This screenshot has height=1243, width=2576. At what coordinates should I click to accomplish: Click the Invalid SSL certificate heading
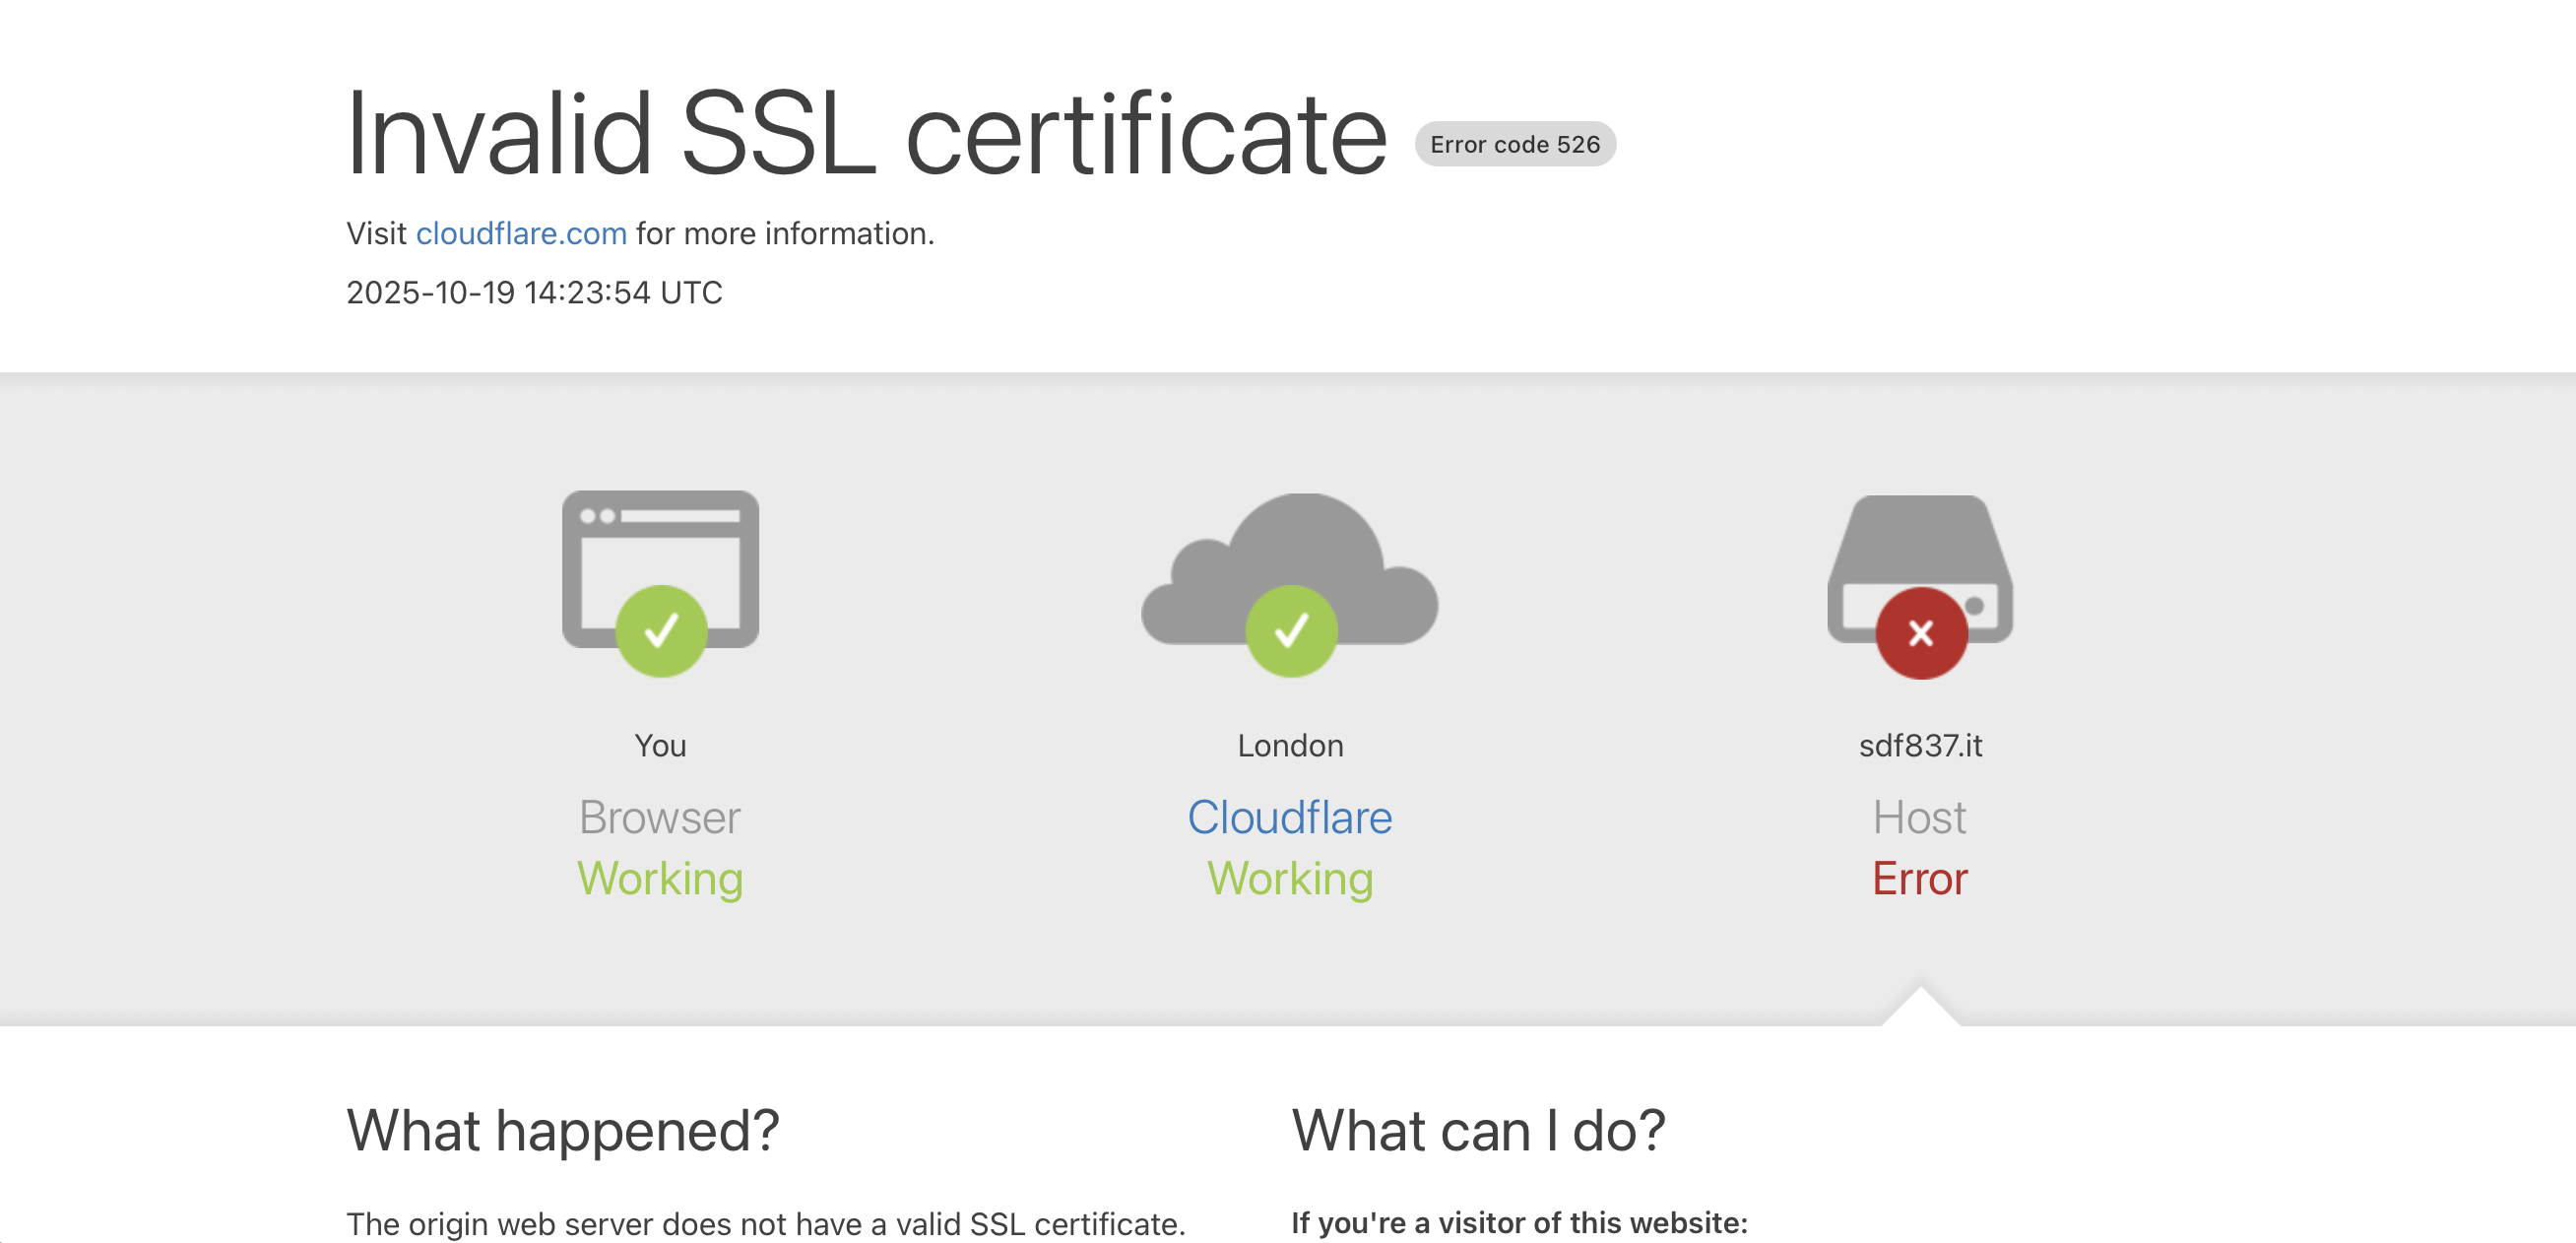coord(865,133)
